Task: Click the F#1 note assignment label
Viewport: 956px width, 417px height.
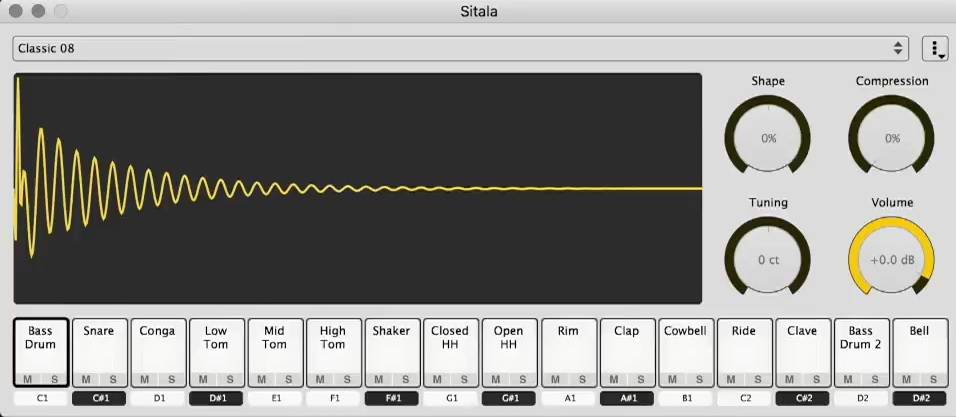Action: point(391,398)
